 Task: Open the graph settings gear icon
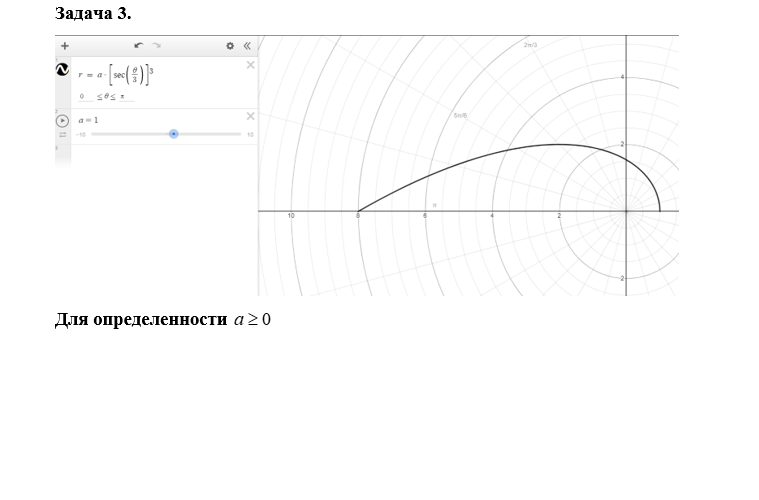[230, 45]
